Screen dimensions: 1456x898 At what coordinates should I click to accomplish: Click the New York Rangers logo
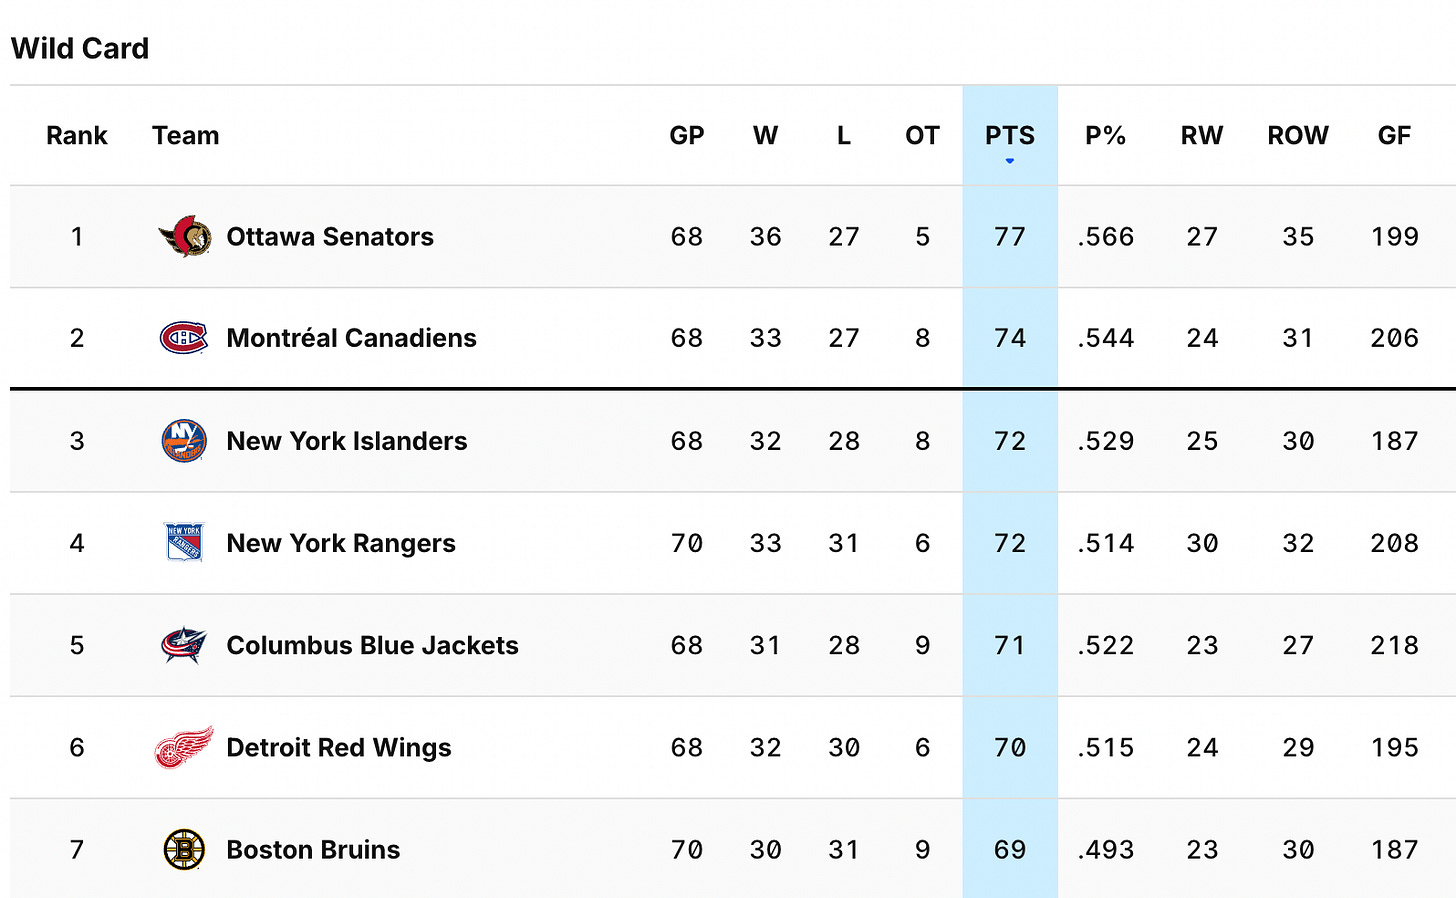coord(184,543)
